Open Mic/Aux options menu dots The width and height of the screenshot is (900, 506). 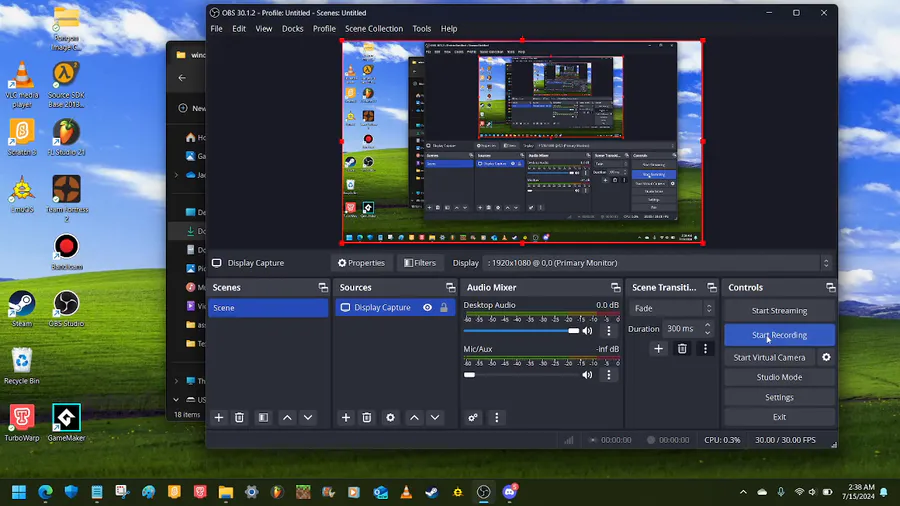(609, 375)
